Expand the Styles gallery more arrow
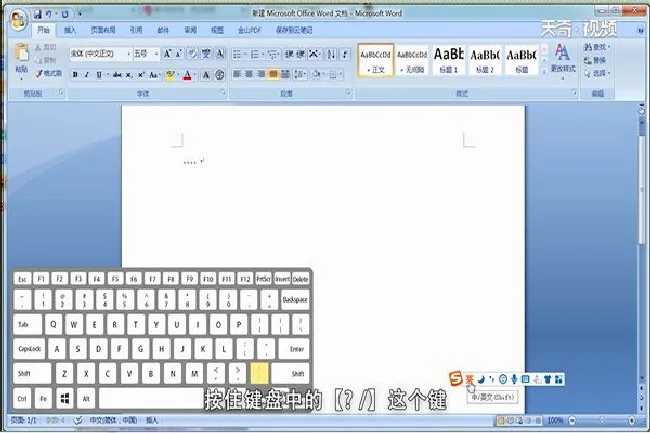This screenshot has height=433, width=650. (x=544, y=71)
